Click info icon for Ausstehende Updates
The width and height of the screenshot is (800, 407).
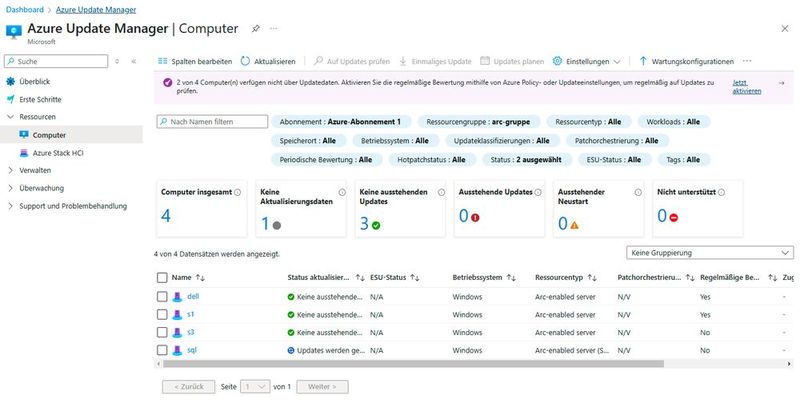coord(538,192)
